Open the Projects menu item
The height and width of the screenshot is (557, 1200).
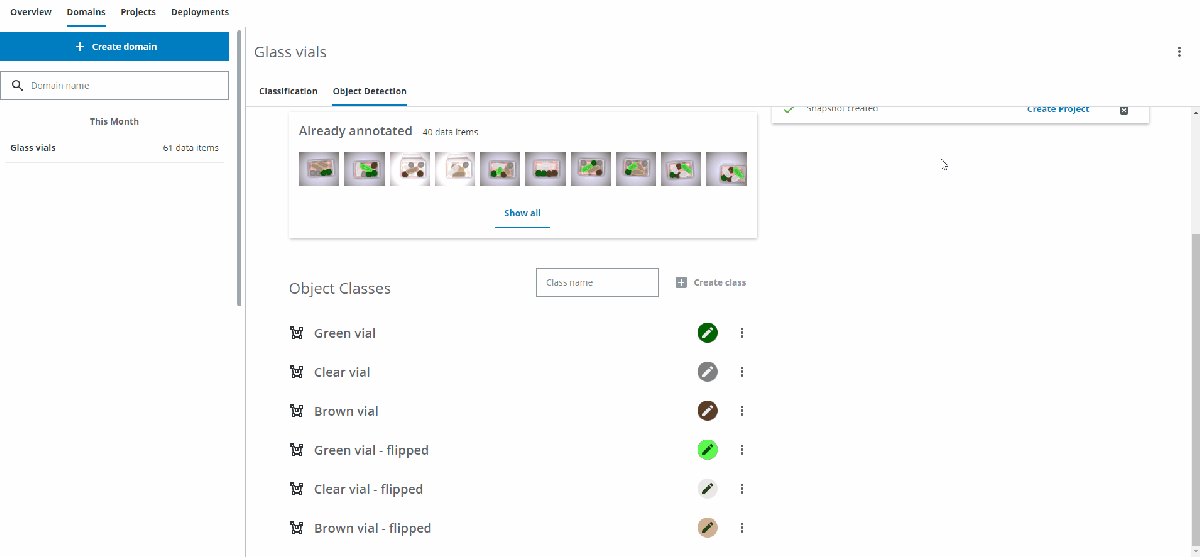(138, 12)
